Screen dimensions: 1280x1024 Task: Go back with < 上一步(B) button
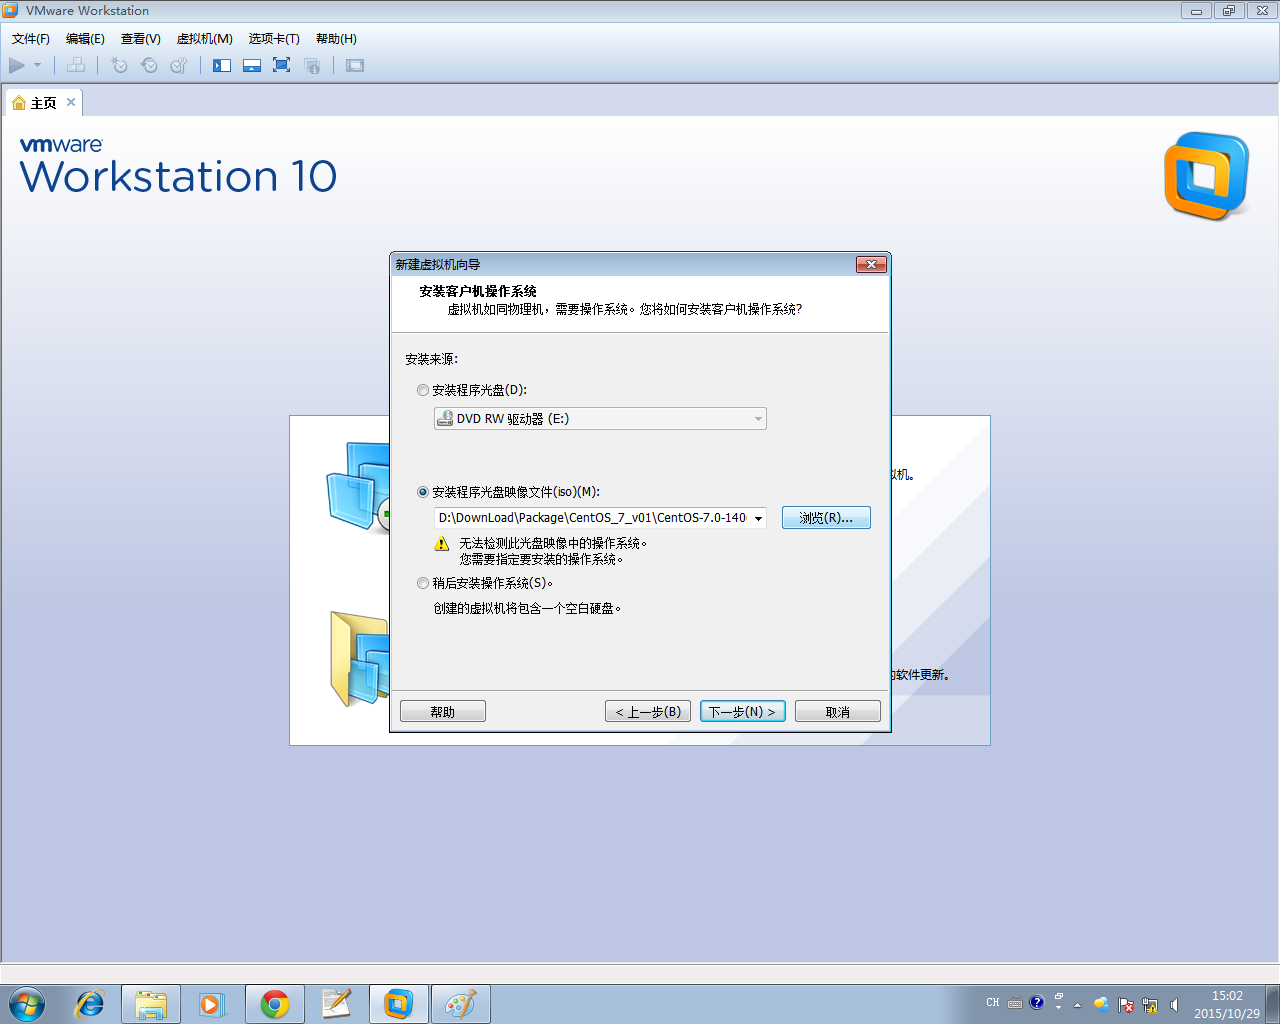click(x=648, y=712)
